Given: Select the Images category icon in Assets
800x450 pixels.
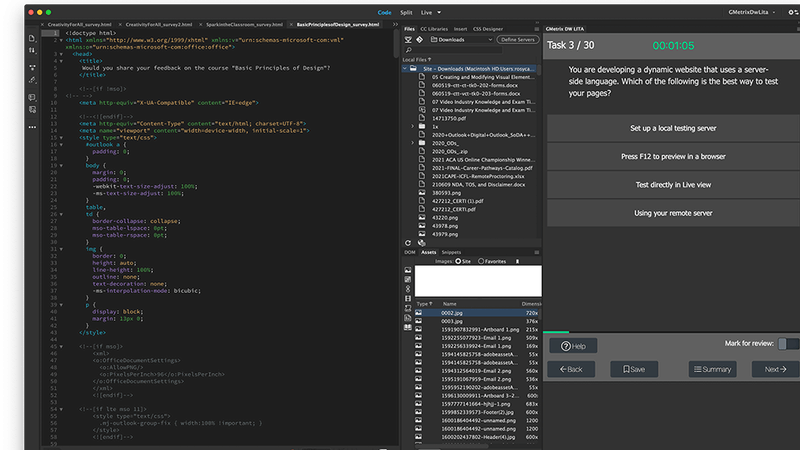Looking at the screenshot, I should [408, 270].
